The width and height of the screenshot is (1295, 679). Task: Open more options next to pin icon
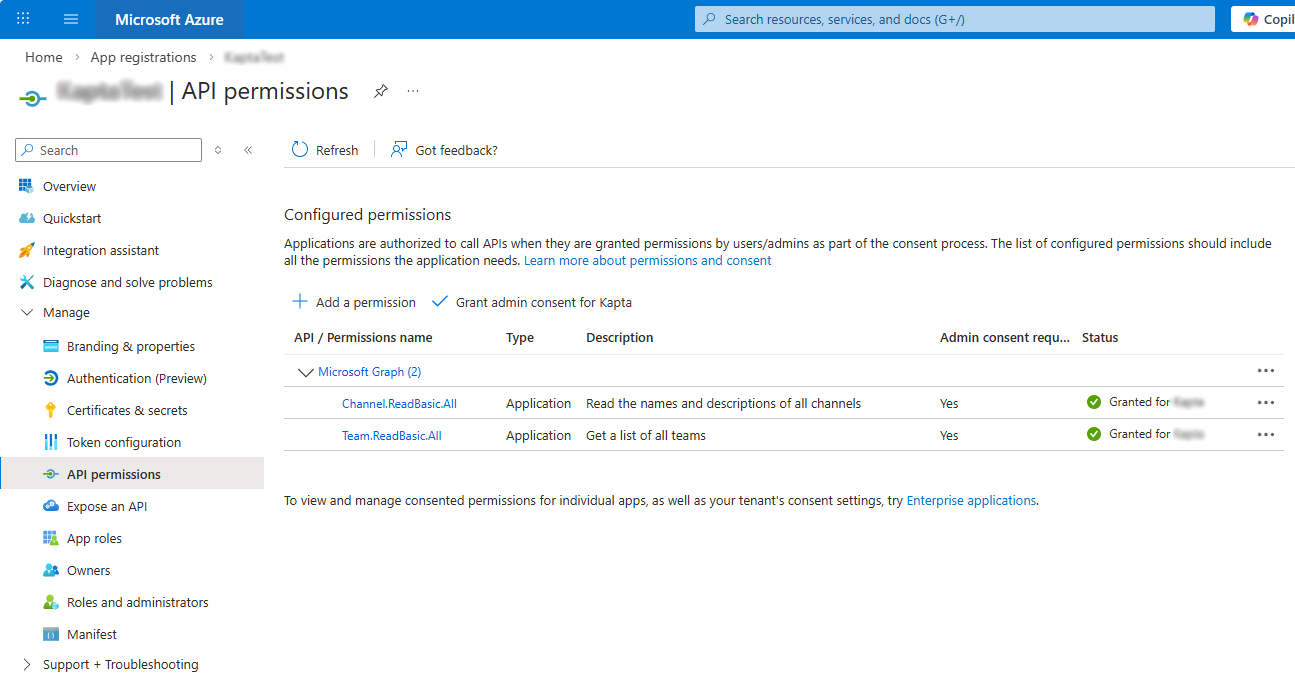(x=413, y=91)
